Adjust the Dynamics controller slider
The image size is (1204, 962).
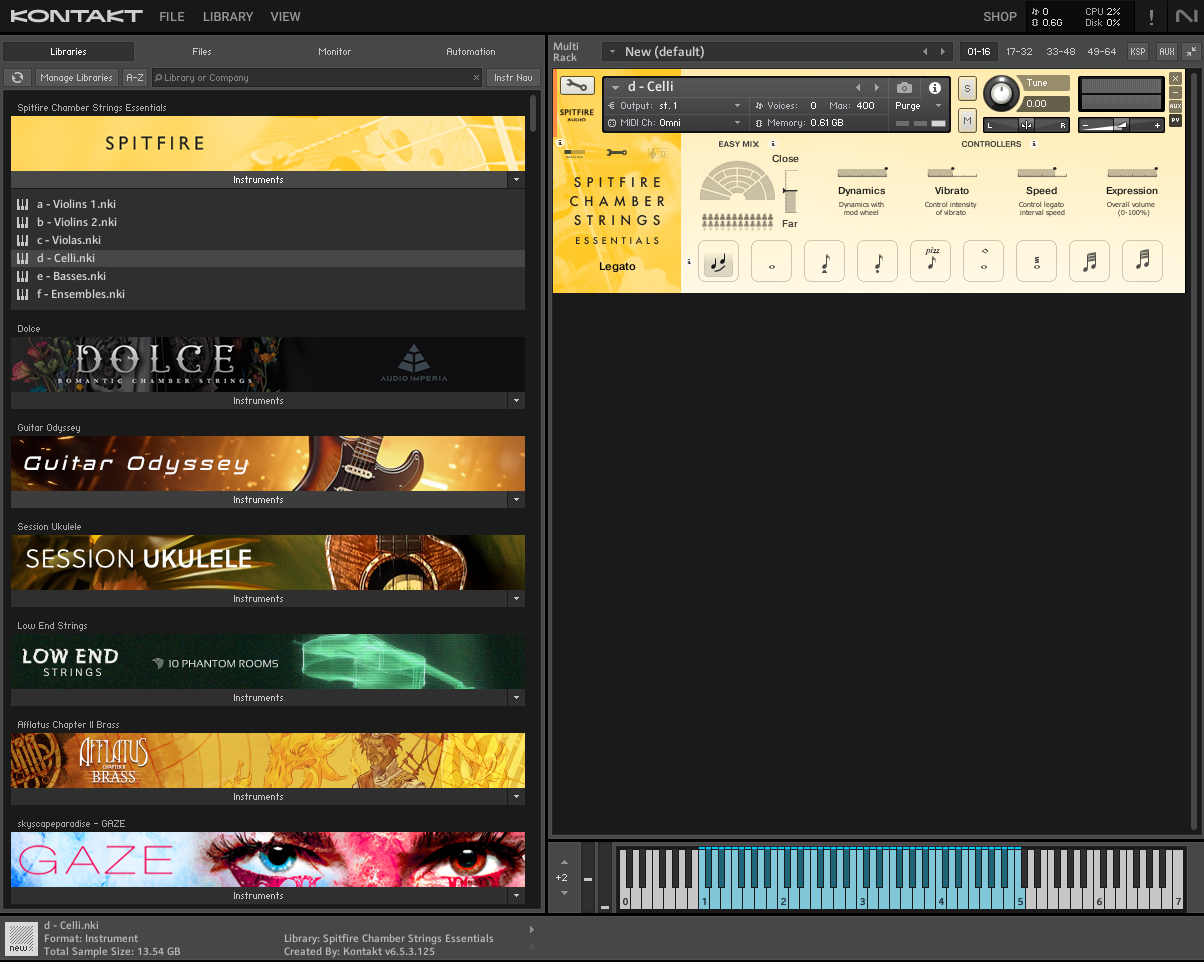tap(862, 172)
